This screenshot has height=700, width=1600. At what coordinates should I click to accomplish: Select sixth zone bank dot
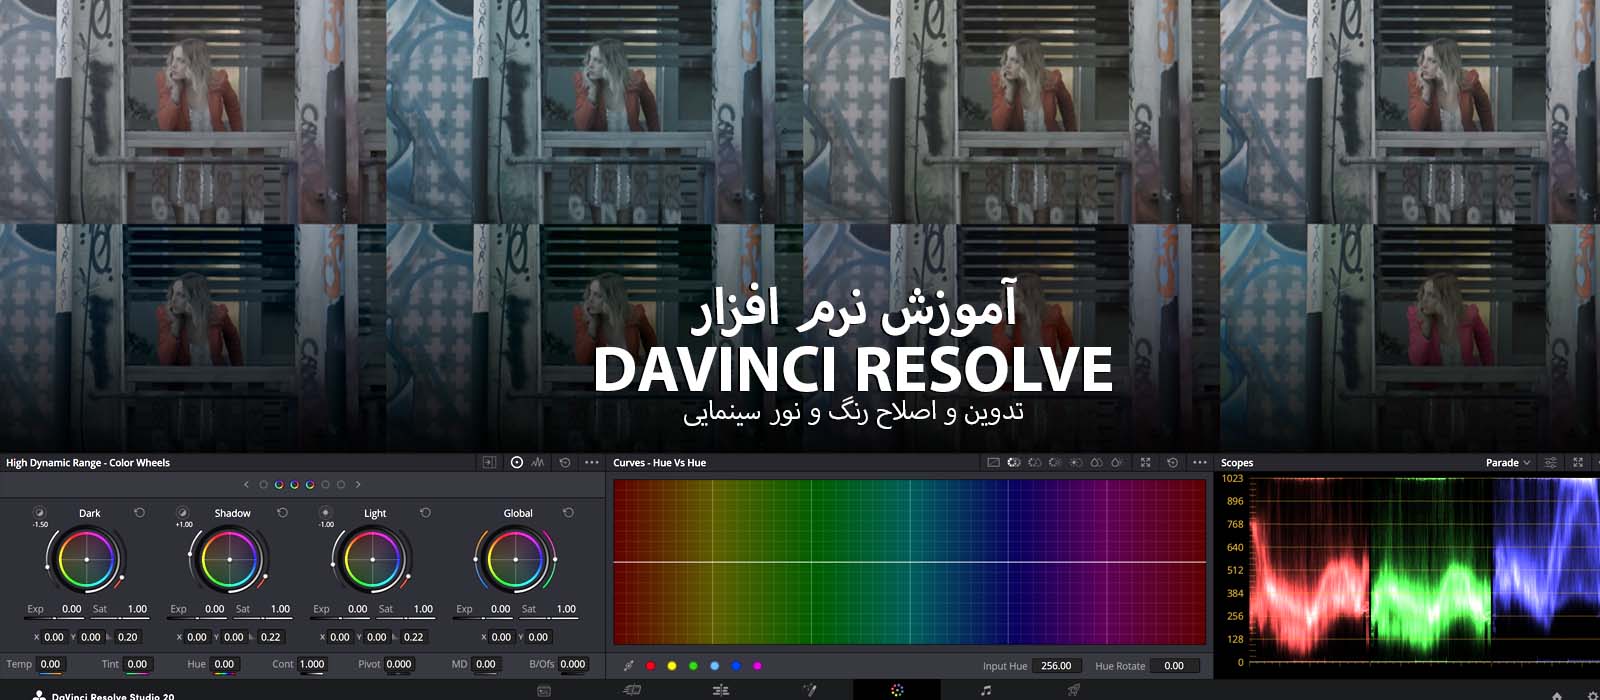(x=341, y=485)
